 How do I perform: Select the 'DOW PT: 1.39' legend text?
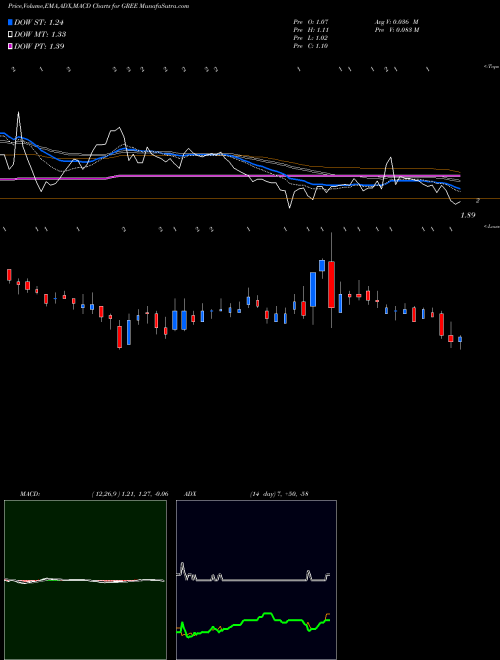(x=39, y=46)
